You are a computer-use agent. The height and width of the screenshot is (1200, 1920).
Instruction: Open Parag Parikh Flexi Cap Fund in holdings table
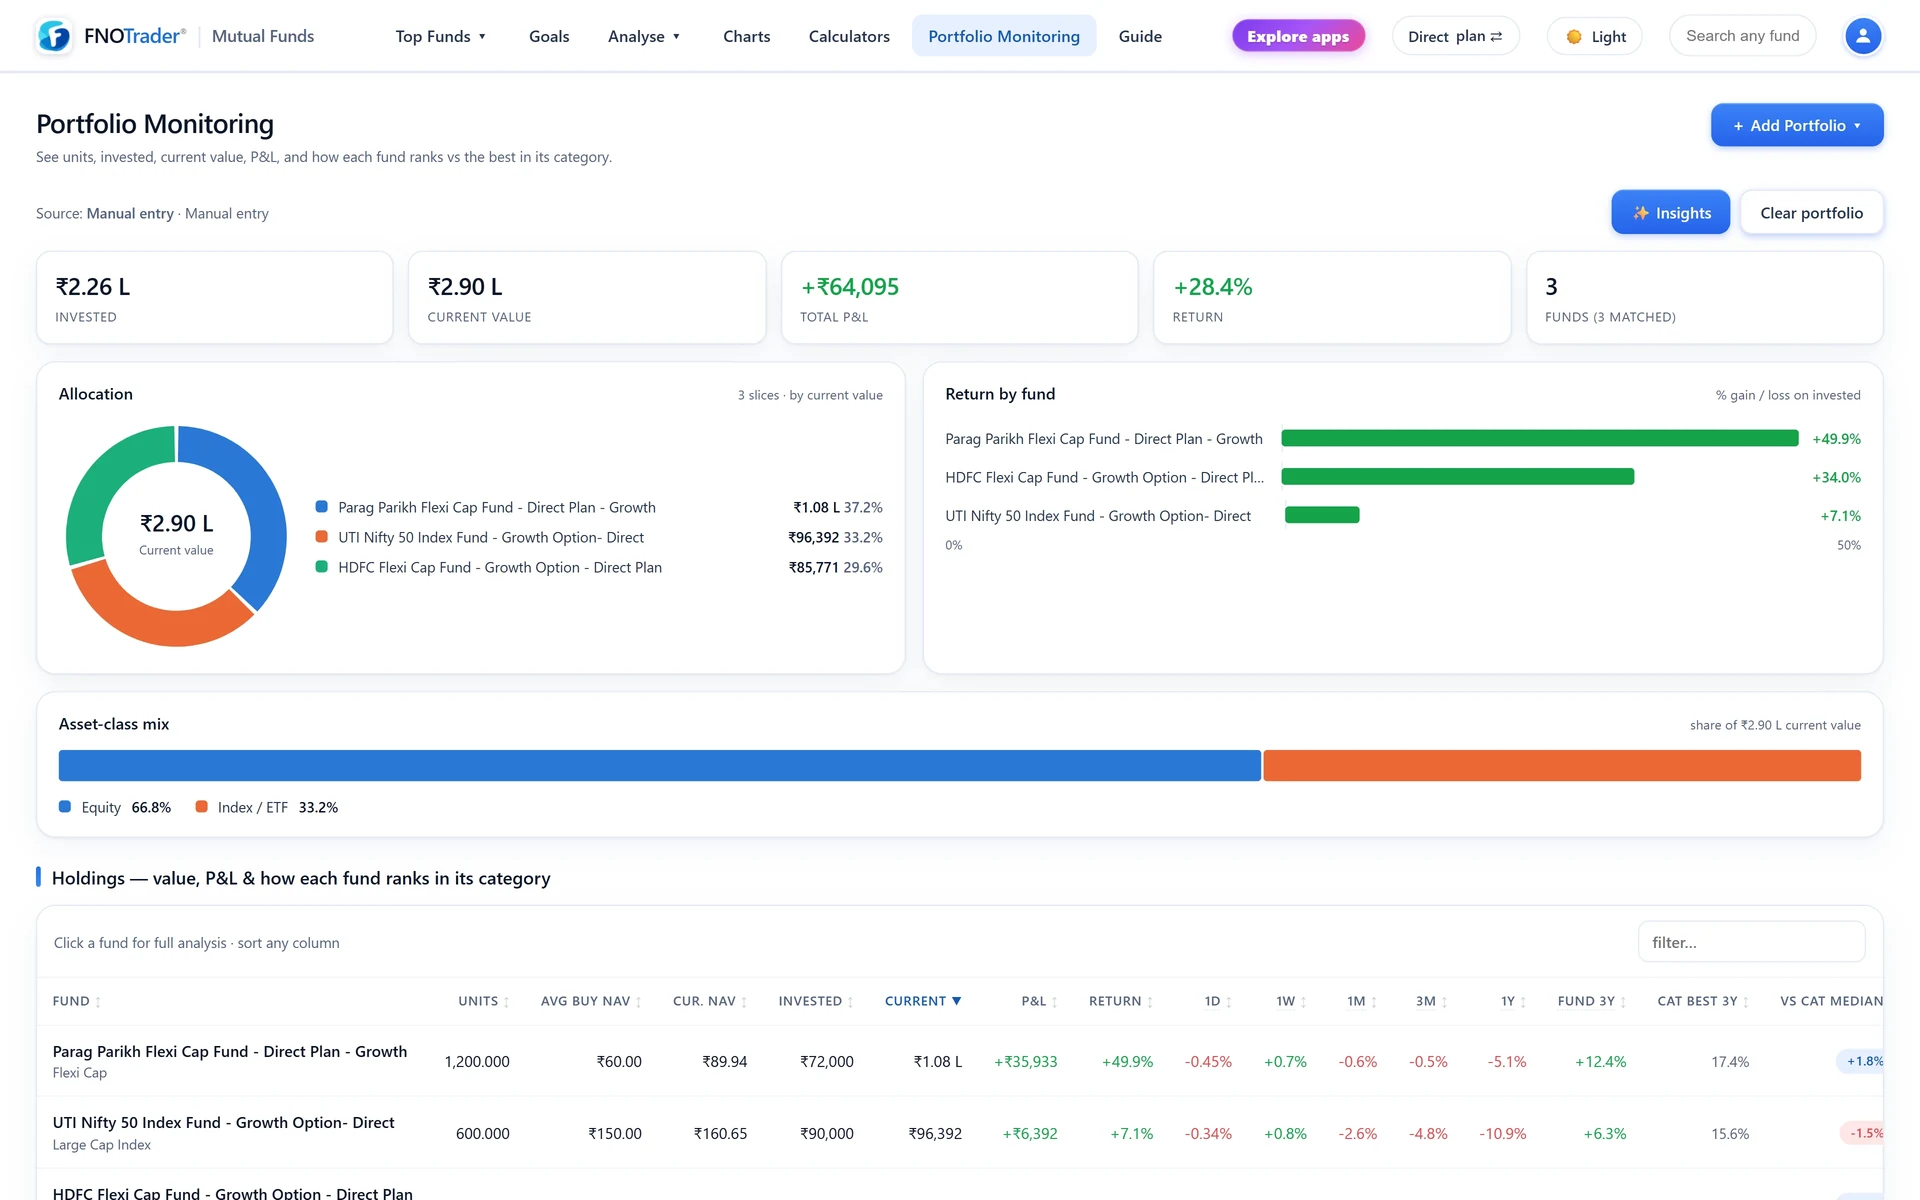click(229, 1051)
